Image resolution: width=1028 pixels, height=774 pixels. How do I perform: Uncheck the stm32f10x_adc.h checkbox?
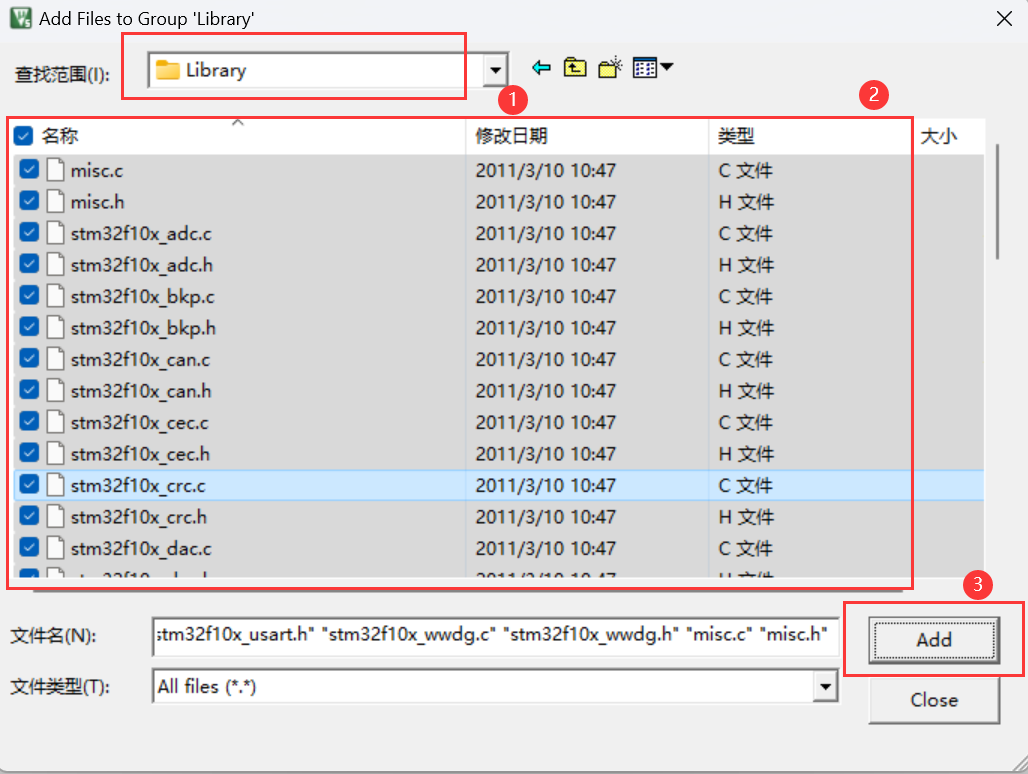(29, 263)
